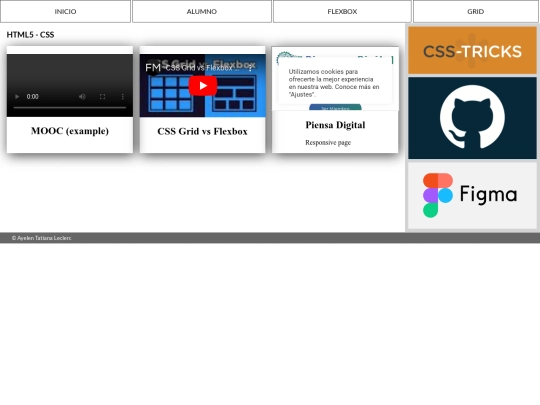Open the MOOC video more-options menu
The height and width of the screenshot is (405, 540).
[x=123, y=97]
